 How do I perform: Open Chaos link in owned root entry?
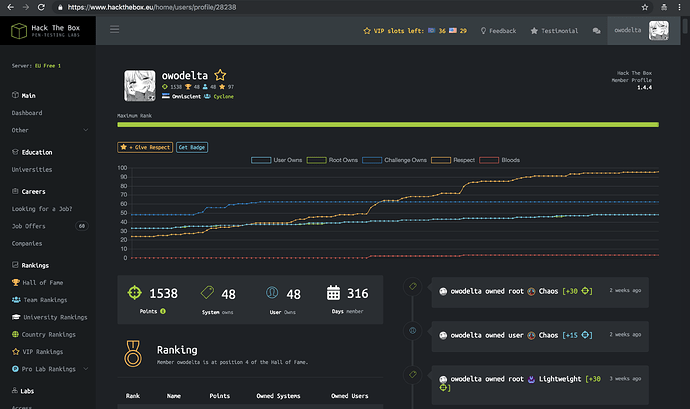(x=548, y=291)
